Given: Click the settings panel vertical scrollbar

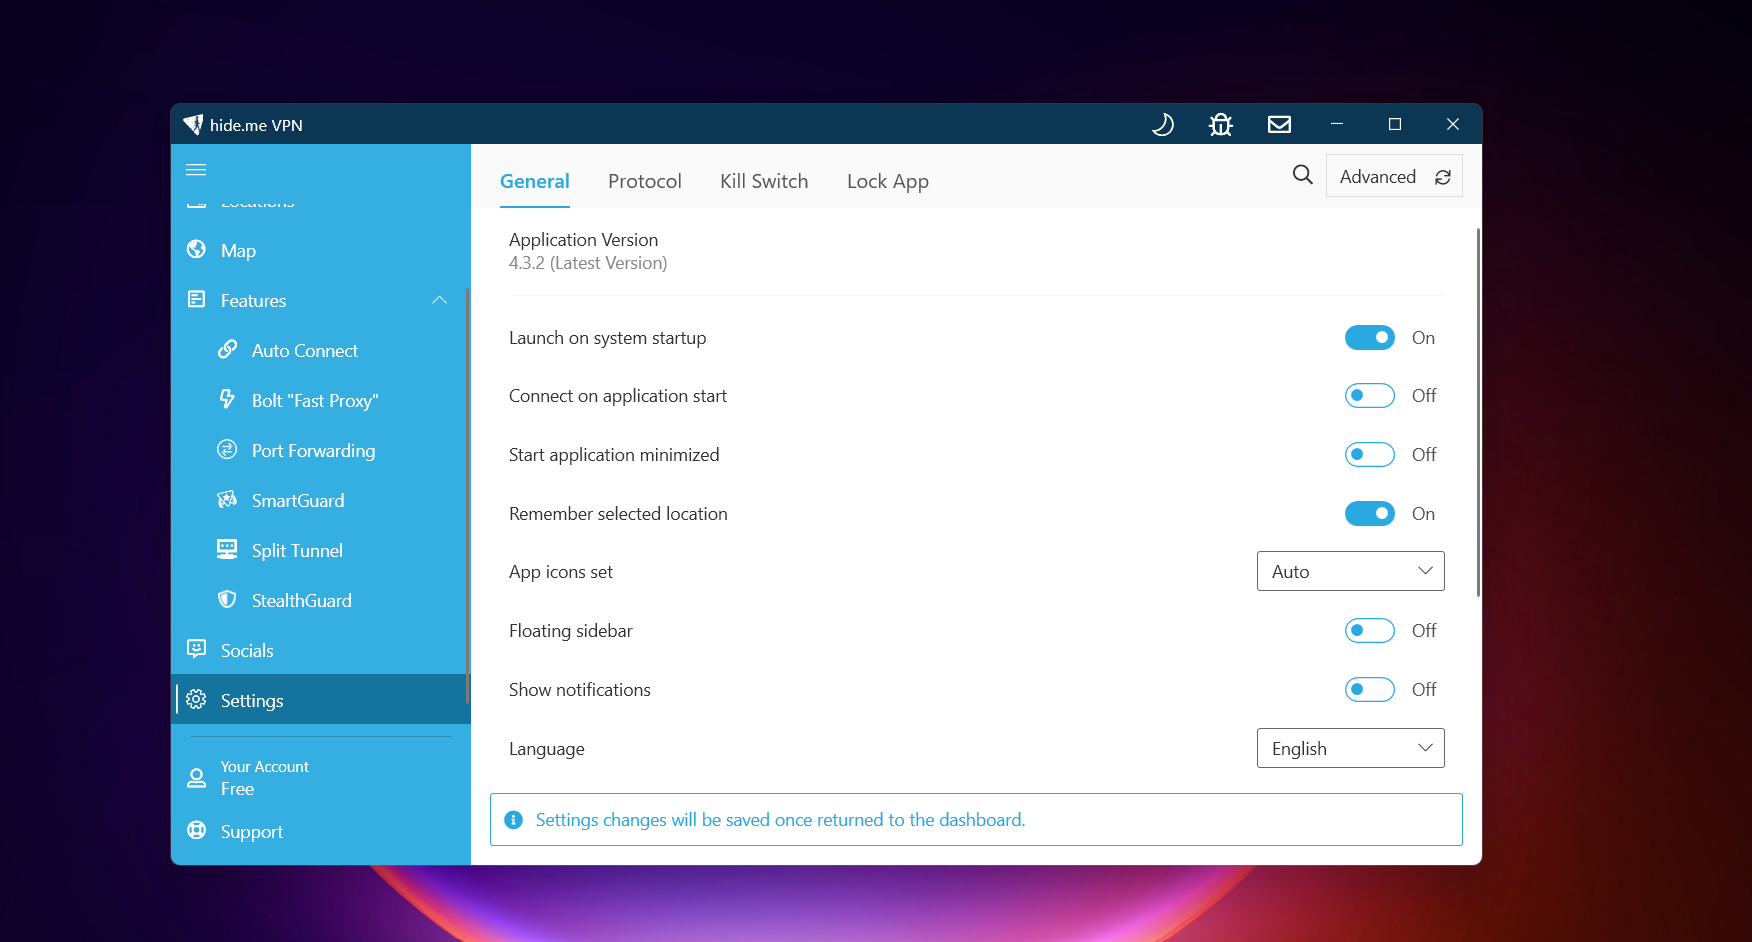Looking at the screenshot, I should click(1478, 412).
